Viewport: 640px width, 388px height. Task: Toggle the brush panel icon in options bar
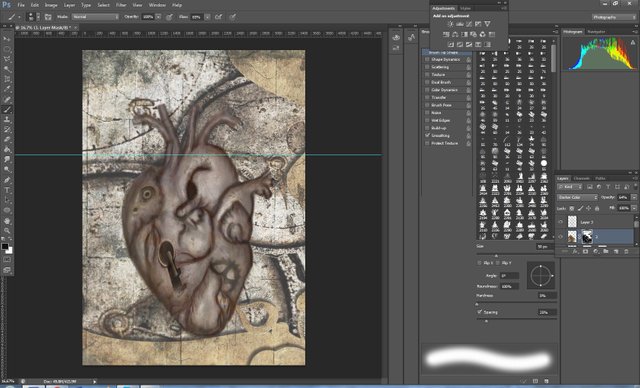point(48,17)
